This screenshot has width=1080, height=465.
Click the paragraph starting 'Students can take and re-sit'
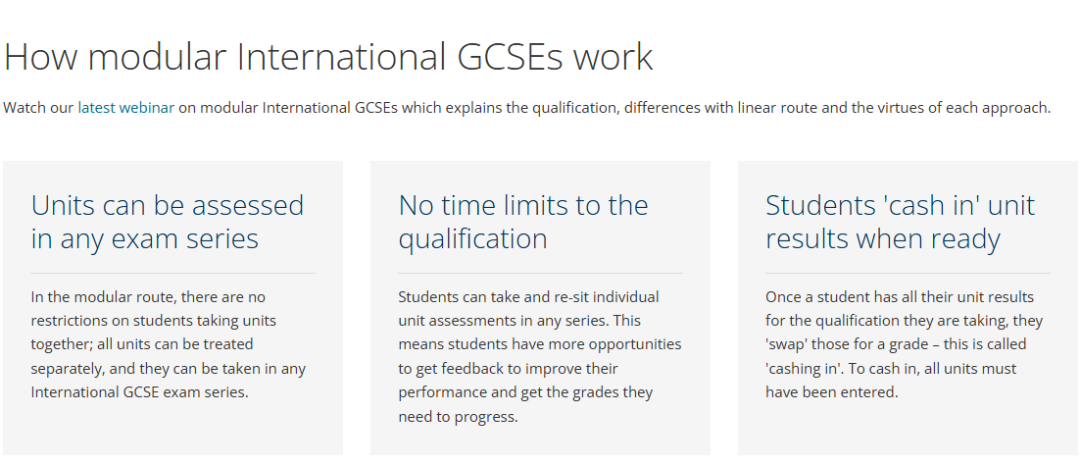point(539,356)
